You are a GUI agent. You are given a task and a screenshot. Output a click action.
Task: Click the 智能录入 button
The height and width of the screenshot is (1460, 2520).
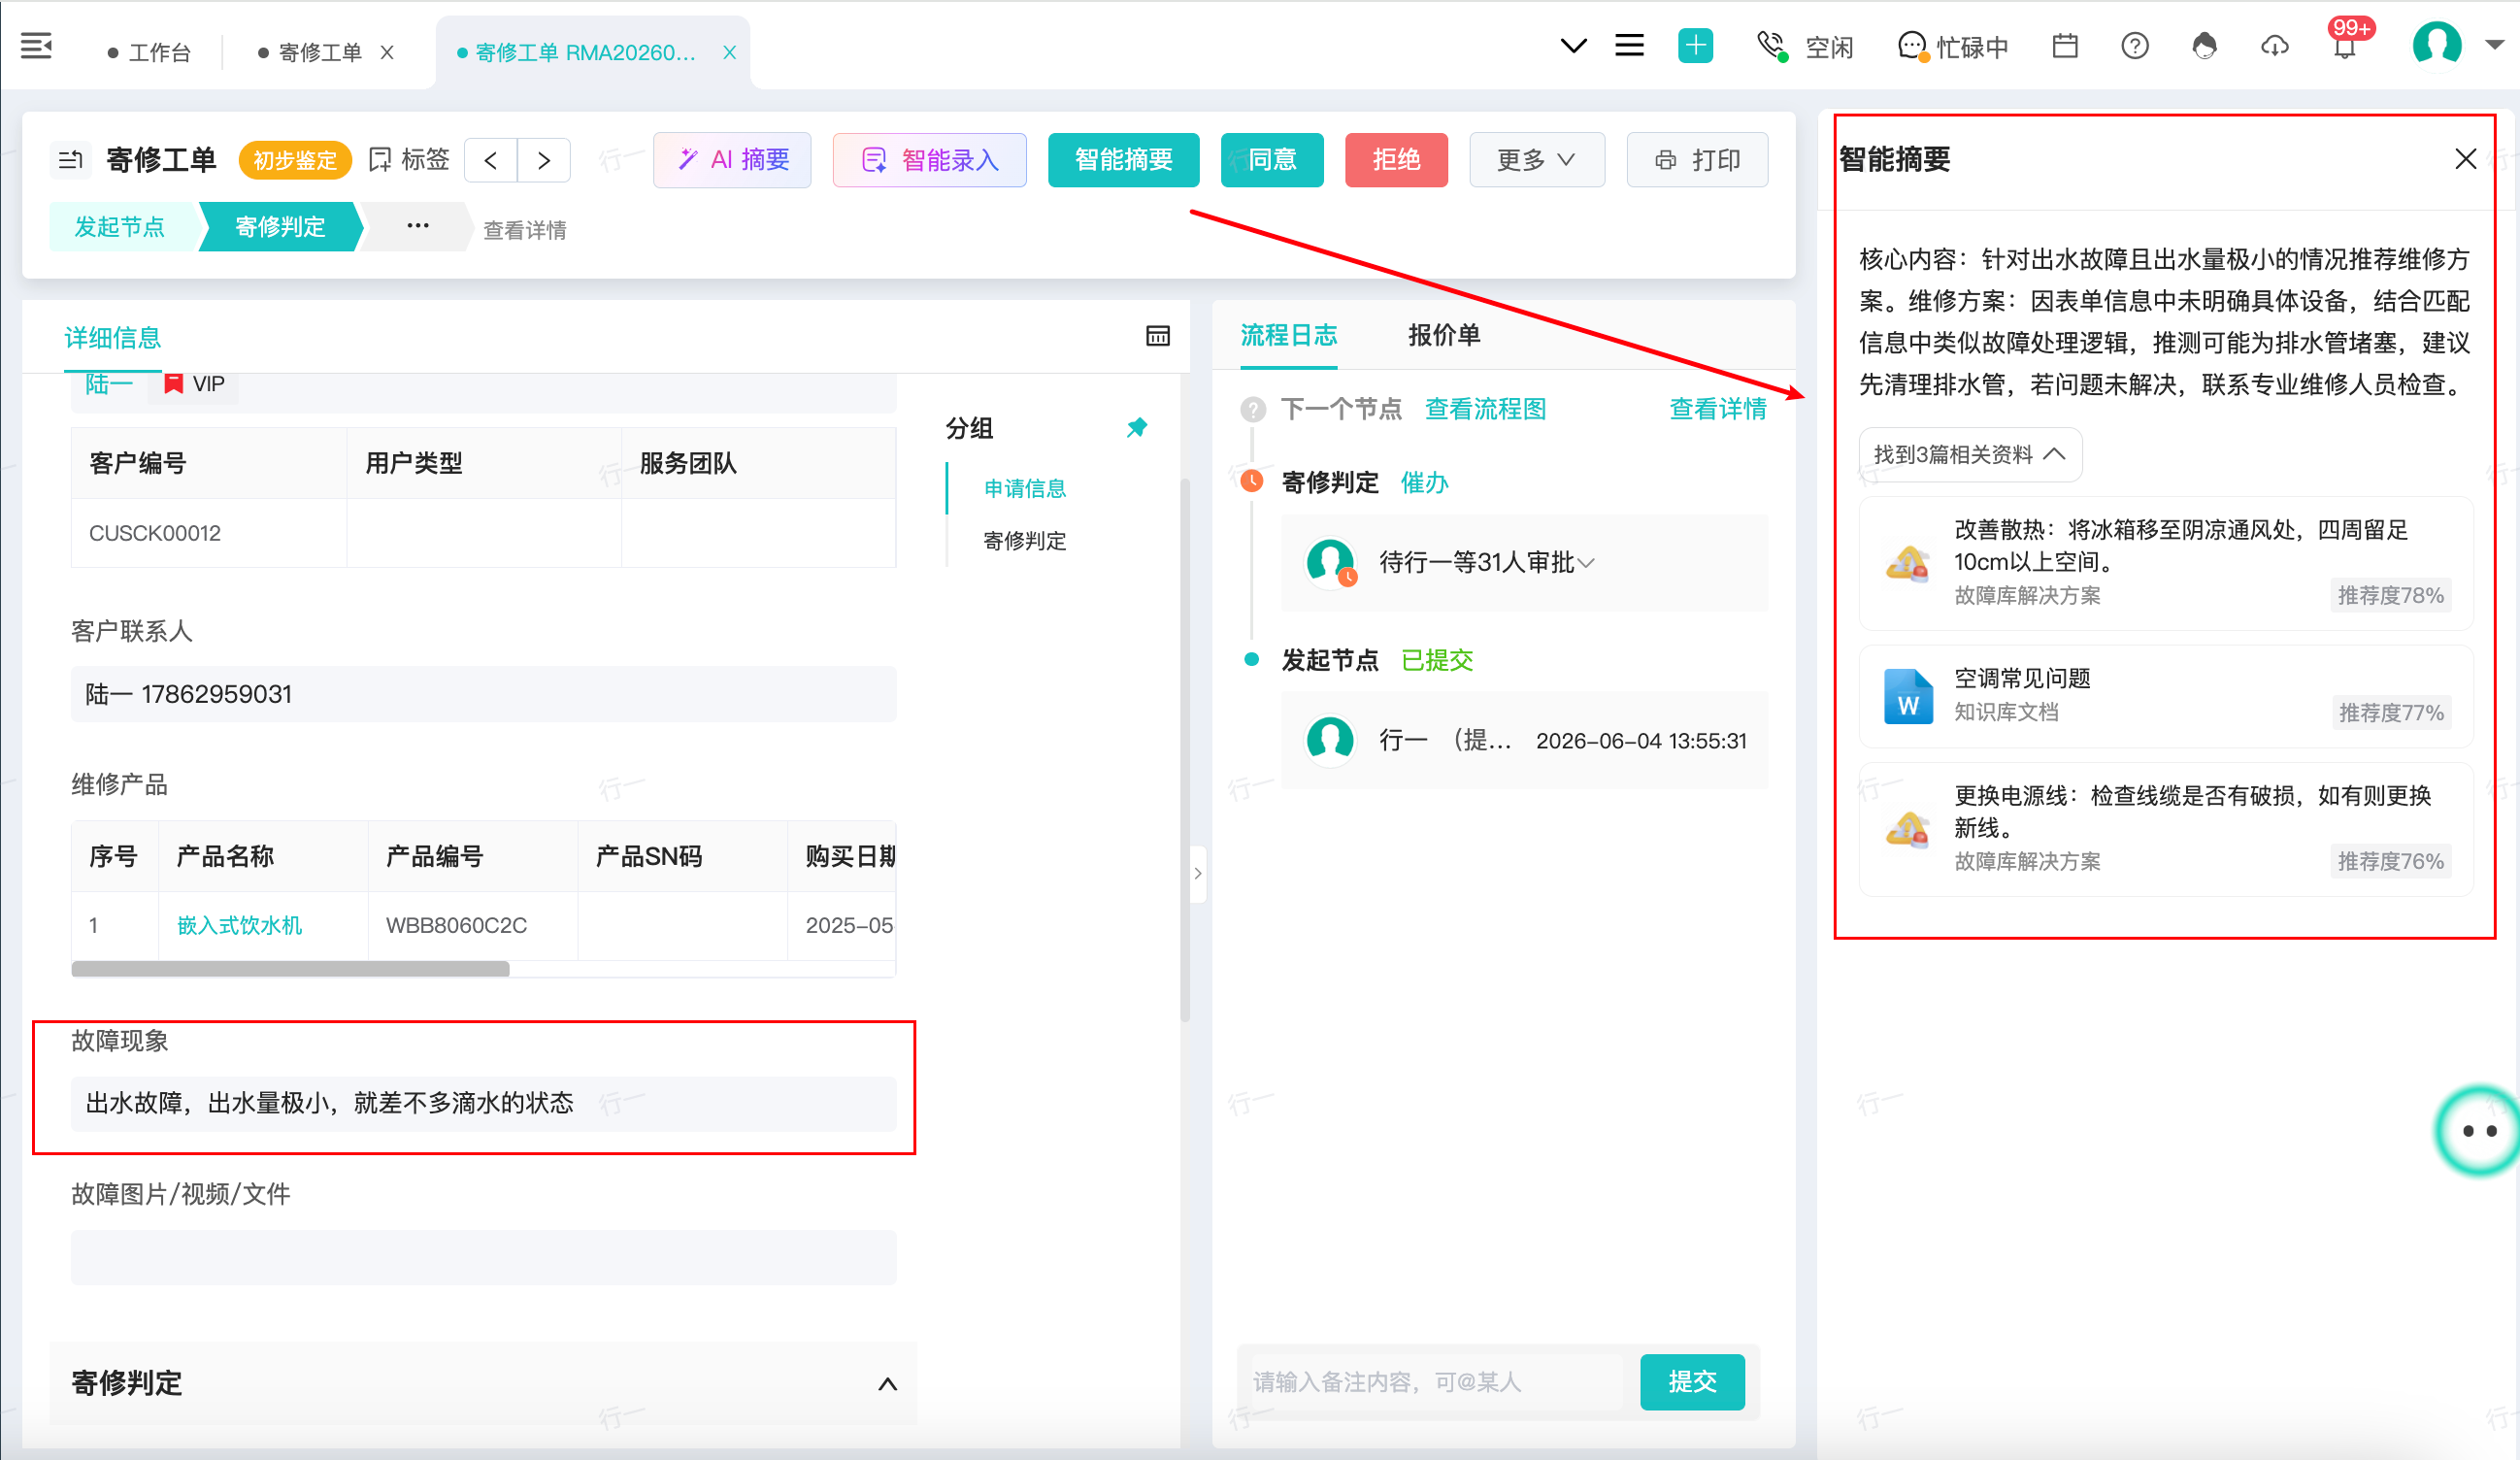coord(929,160)
